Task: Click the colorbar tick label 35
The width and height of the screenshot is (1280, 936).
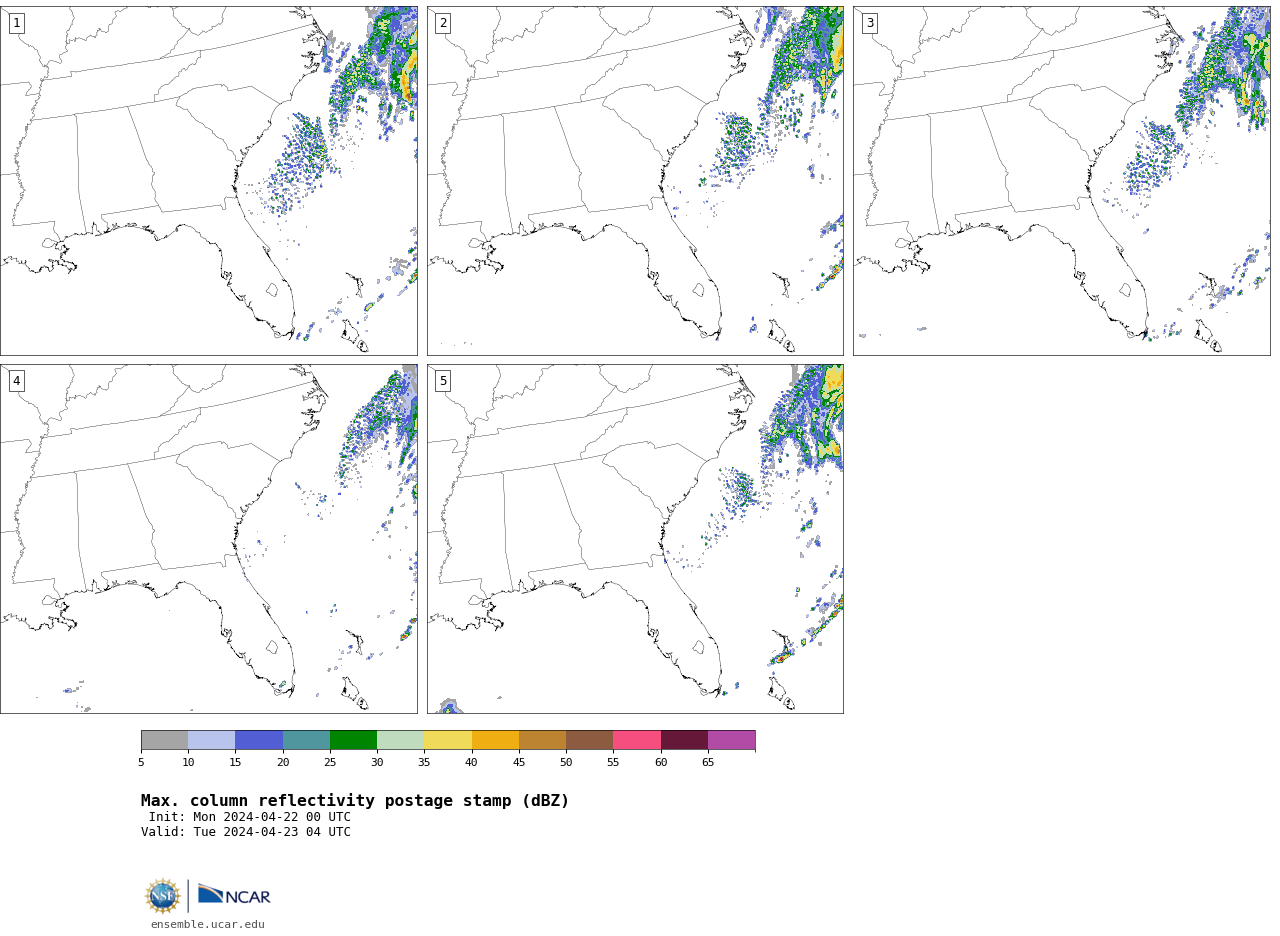Action: pos(424,763)
